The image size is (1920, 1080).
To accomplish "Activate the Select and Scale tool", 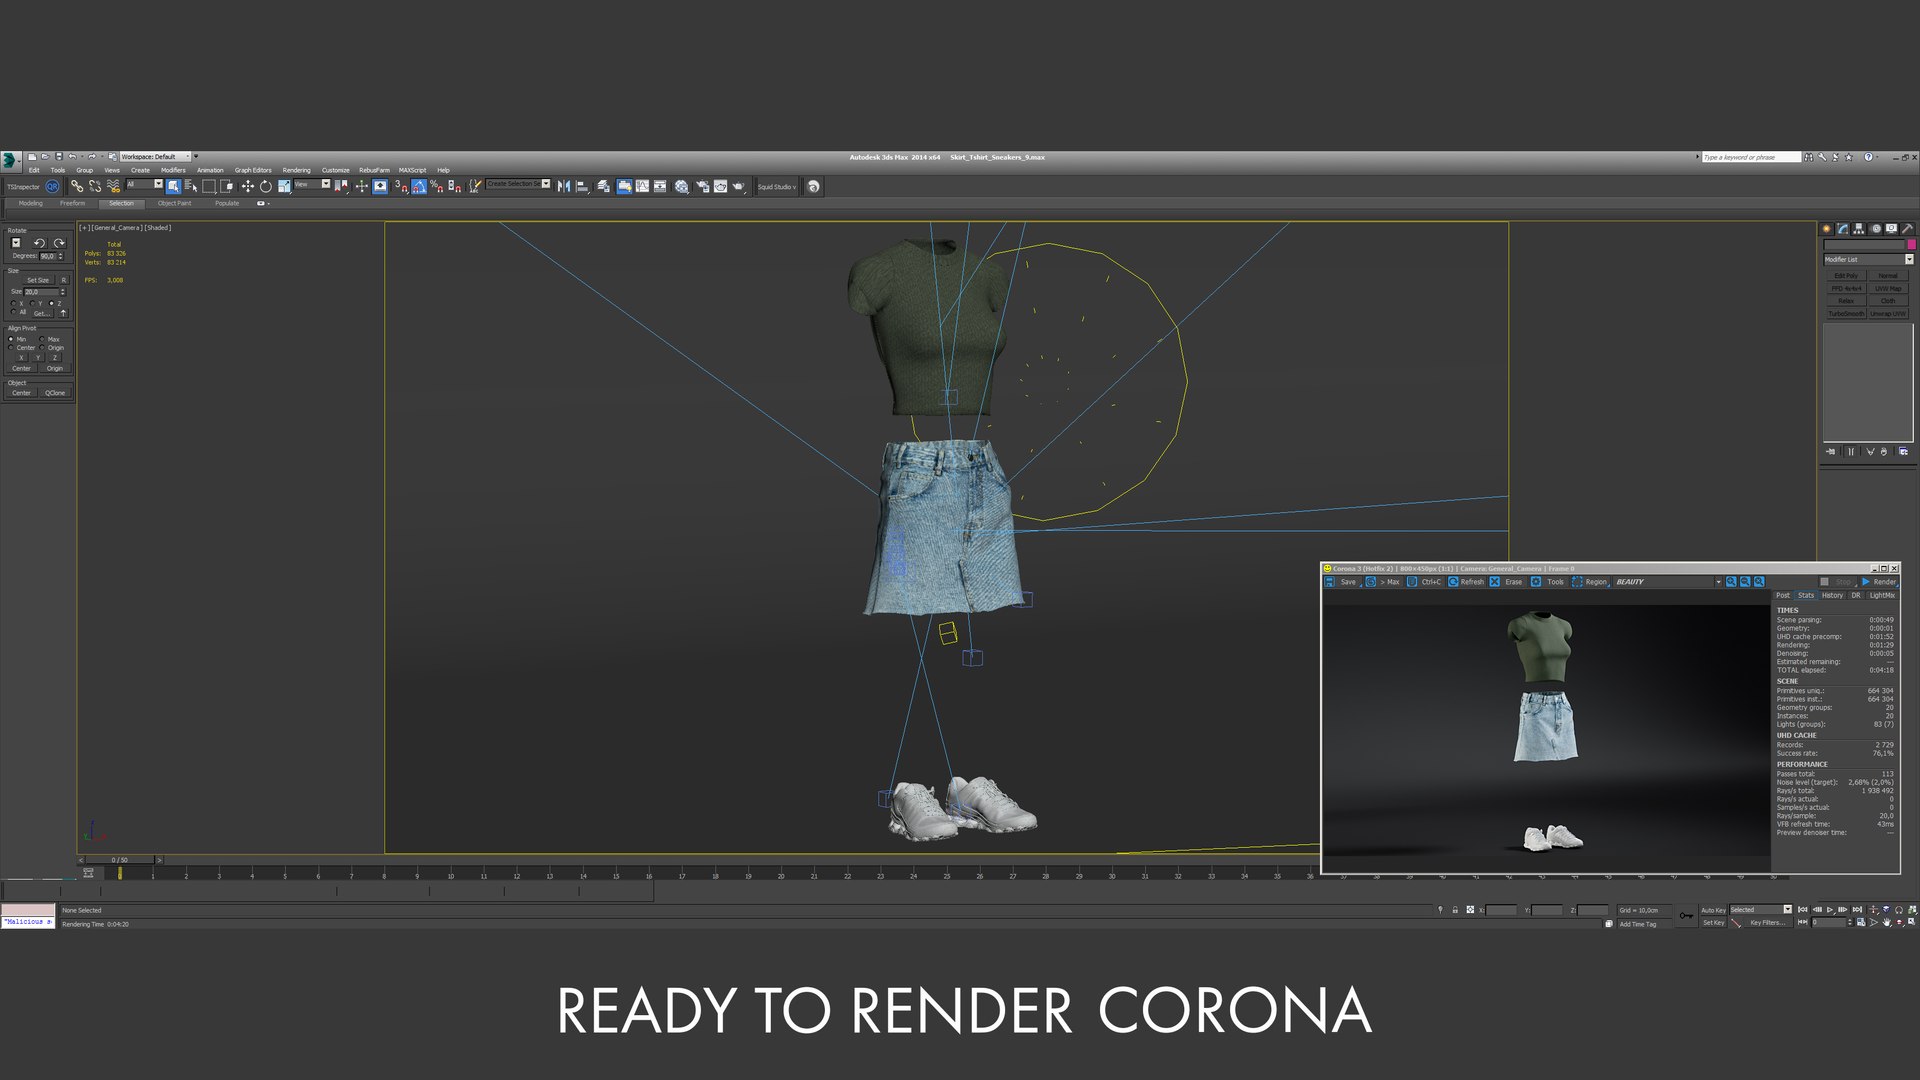I will pyautogui.click(x=284, y=187).
